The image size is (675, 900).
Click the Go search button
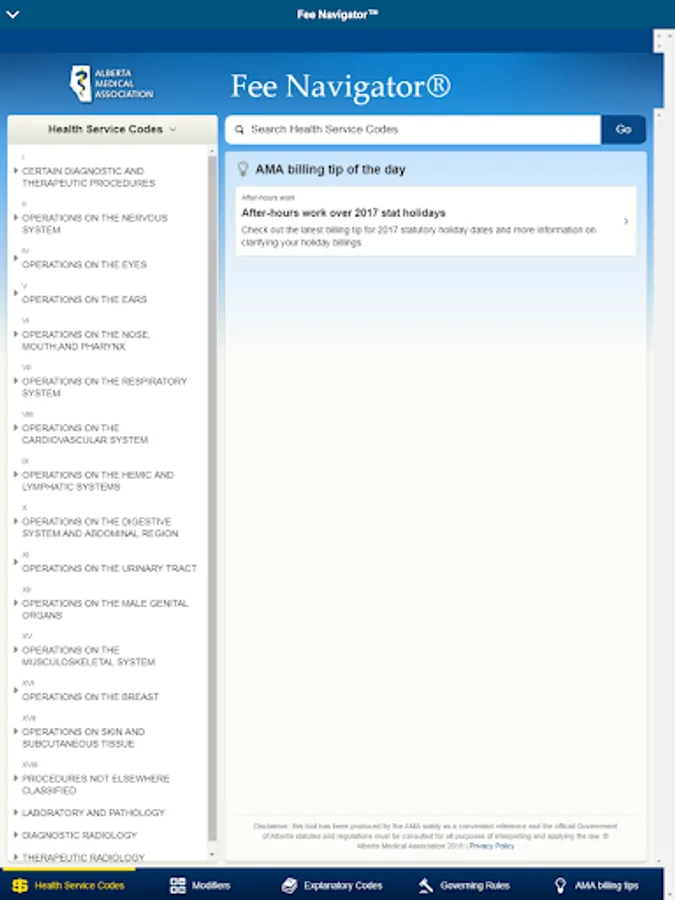623,130
